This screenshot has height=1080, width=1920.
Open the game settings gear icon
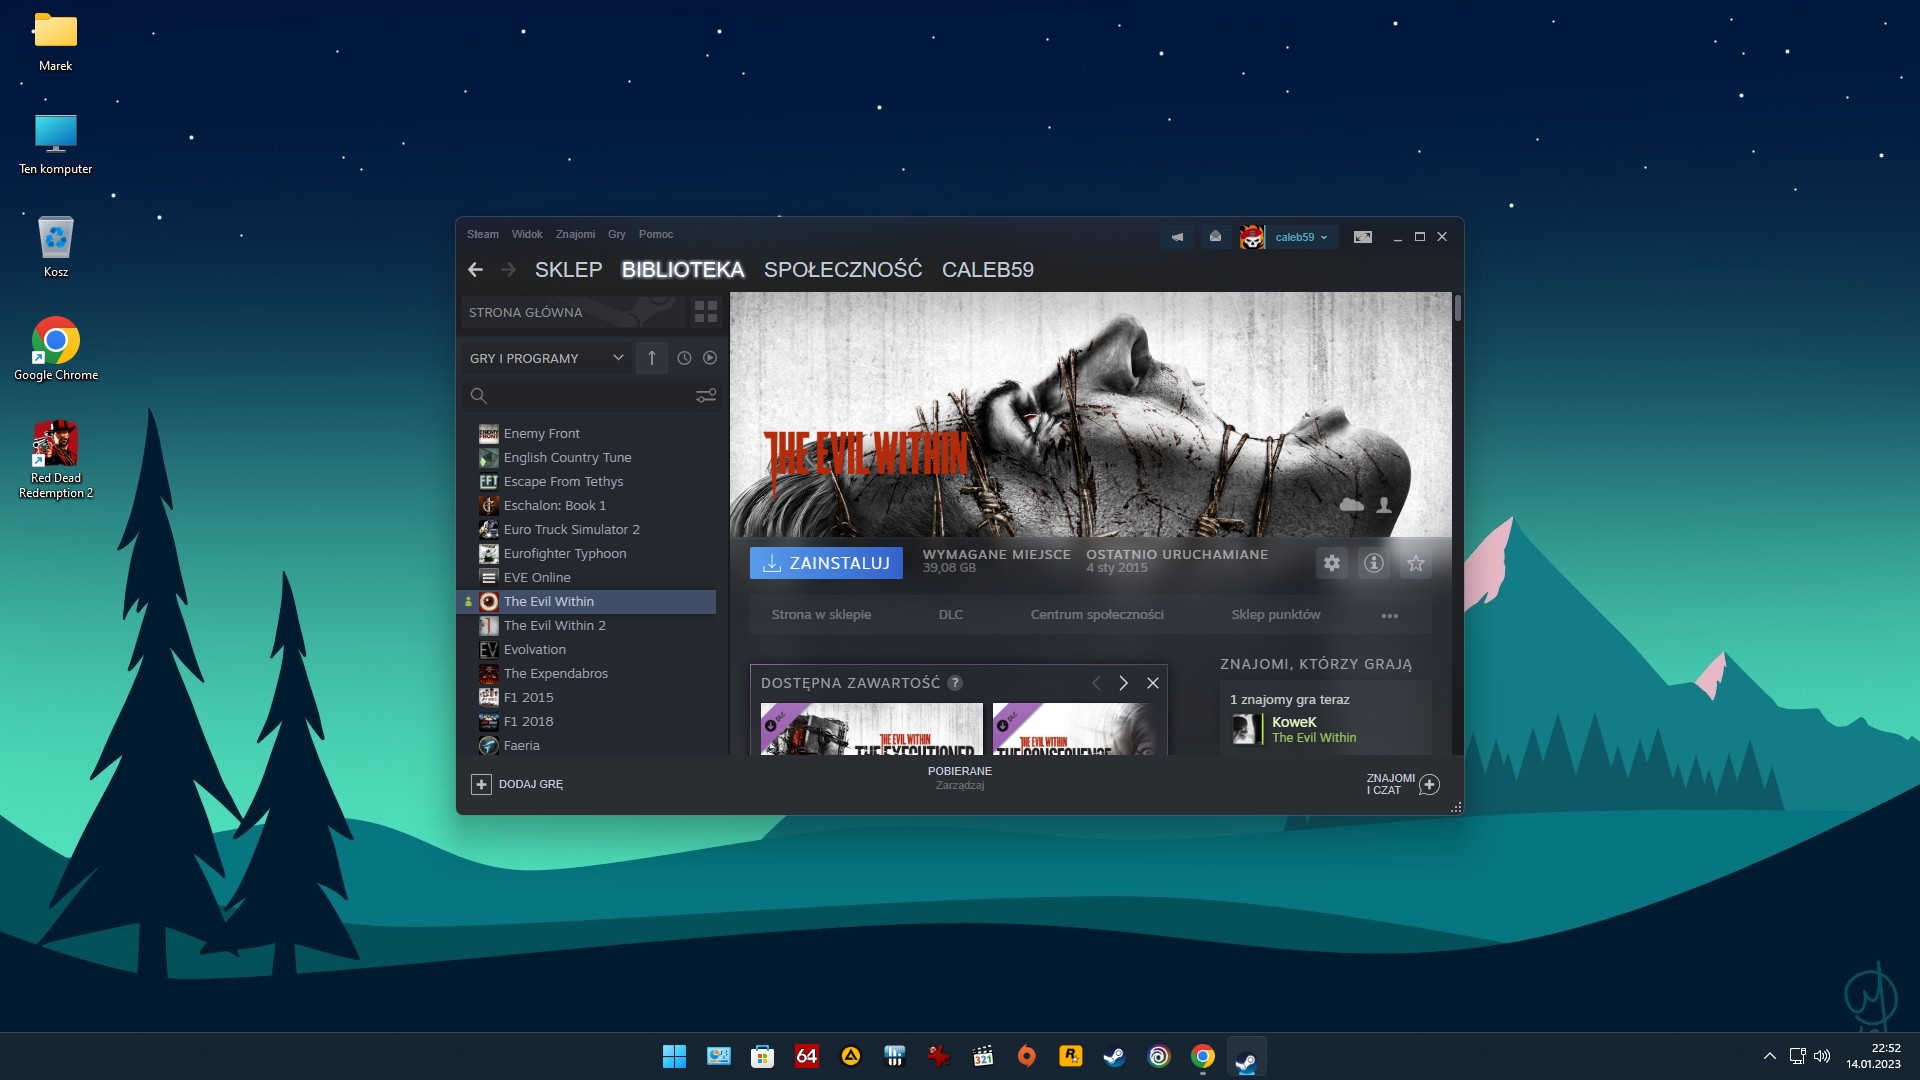pyautogui.click(x=1332, y=563)
